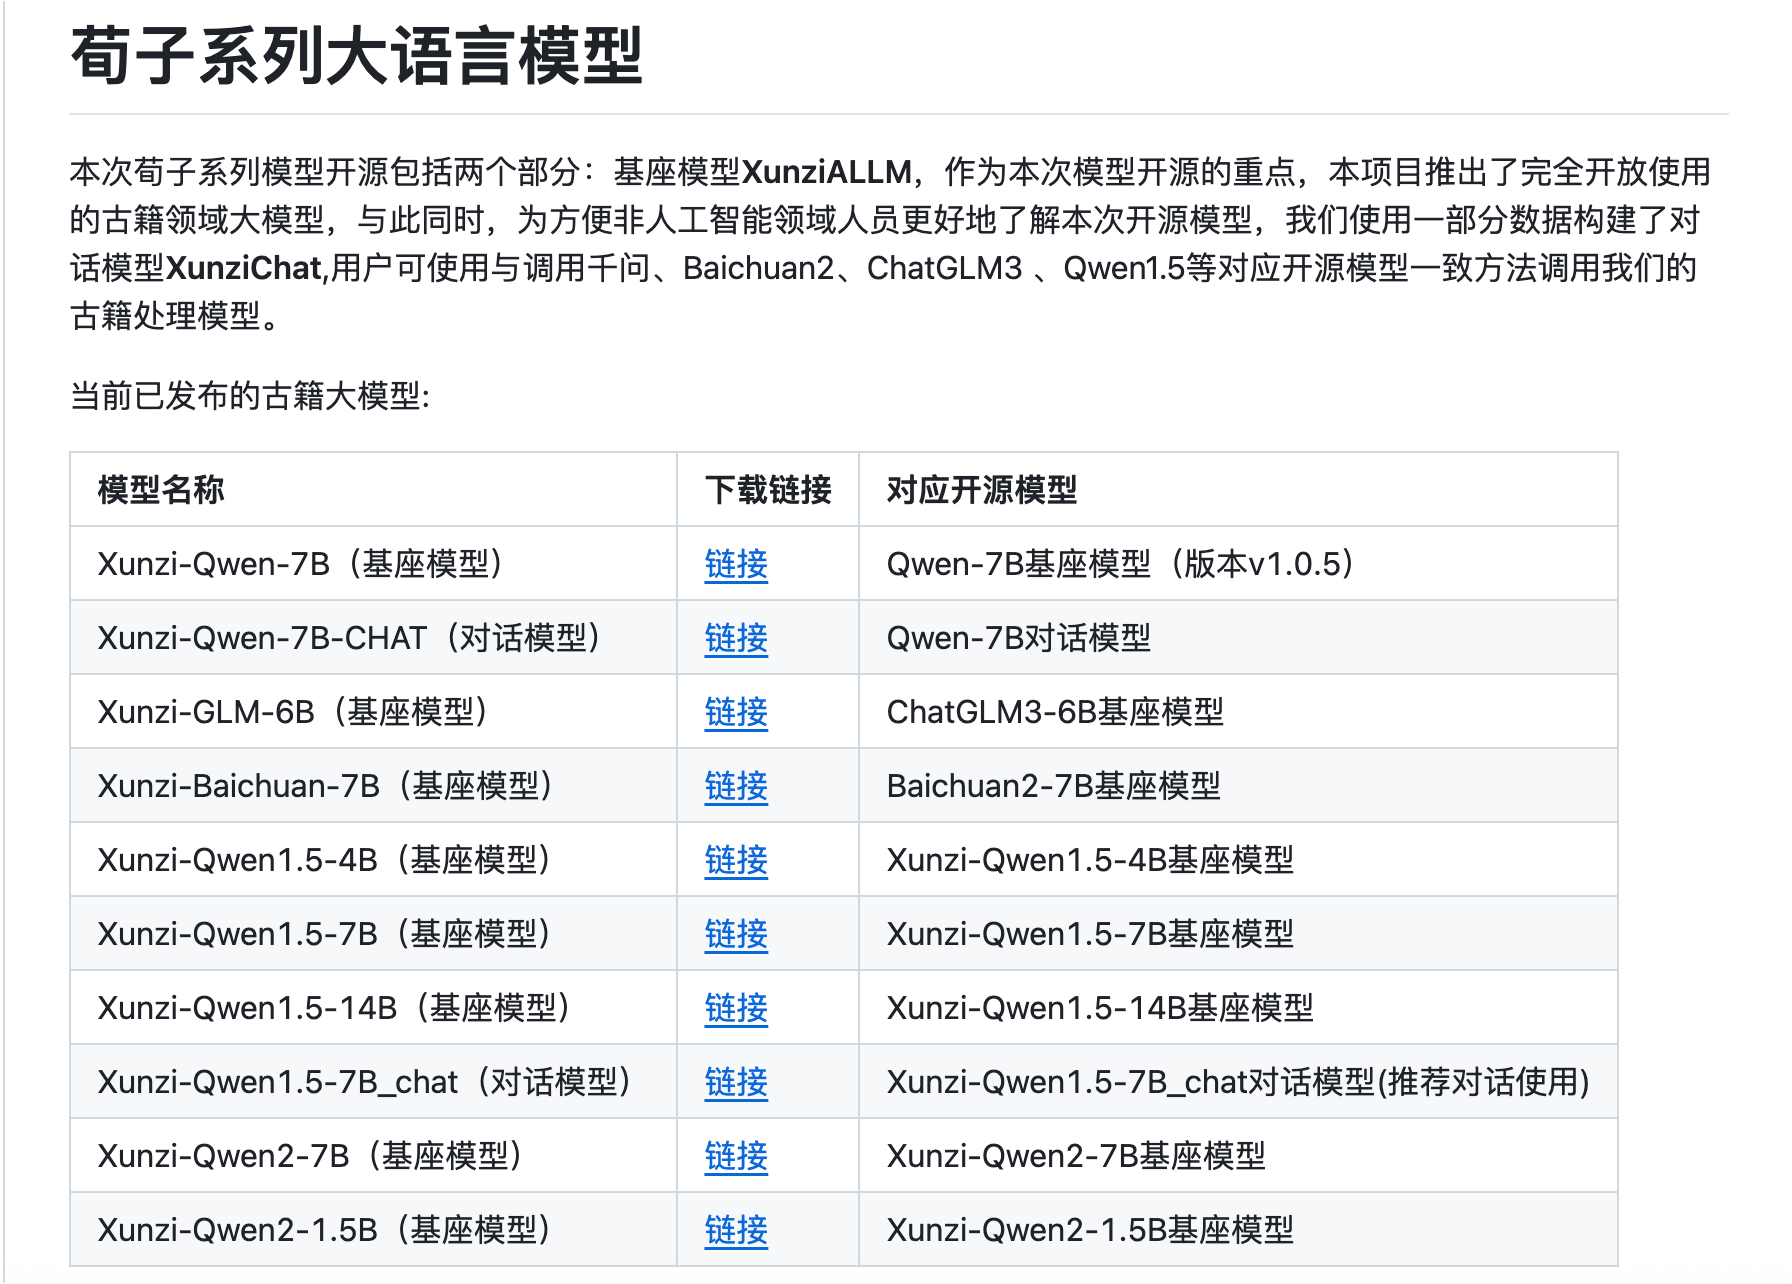Click the Baichuan2-7B基座模型 table cell
1792x1284 pixels.
tap(1053, 786)
